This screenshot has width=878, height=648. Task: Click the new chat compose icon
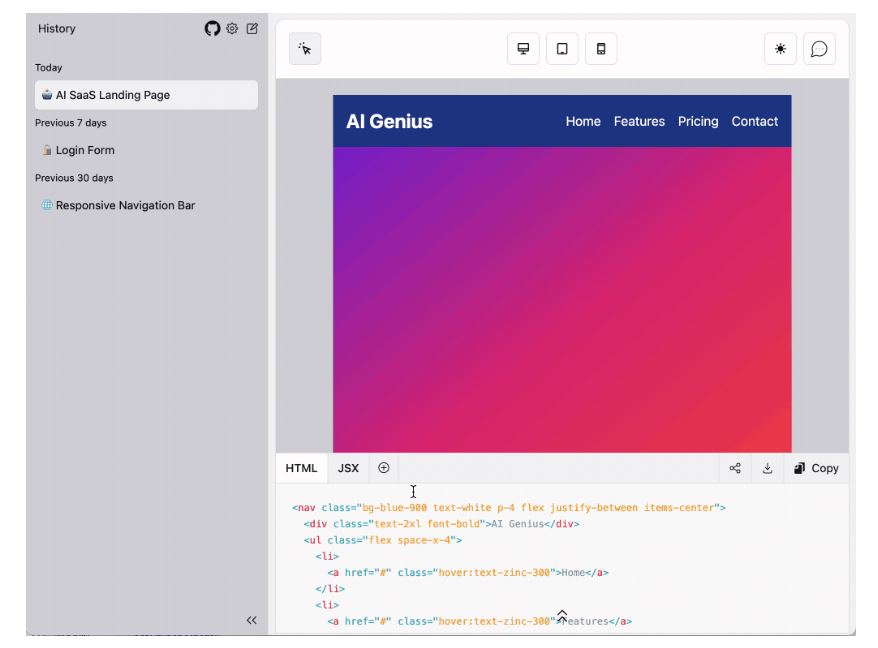point(252,29)
